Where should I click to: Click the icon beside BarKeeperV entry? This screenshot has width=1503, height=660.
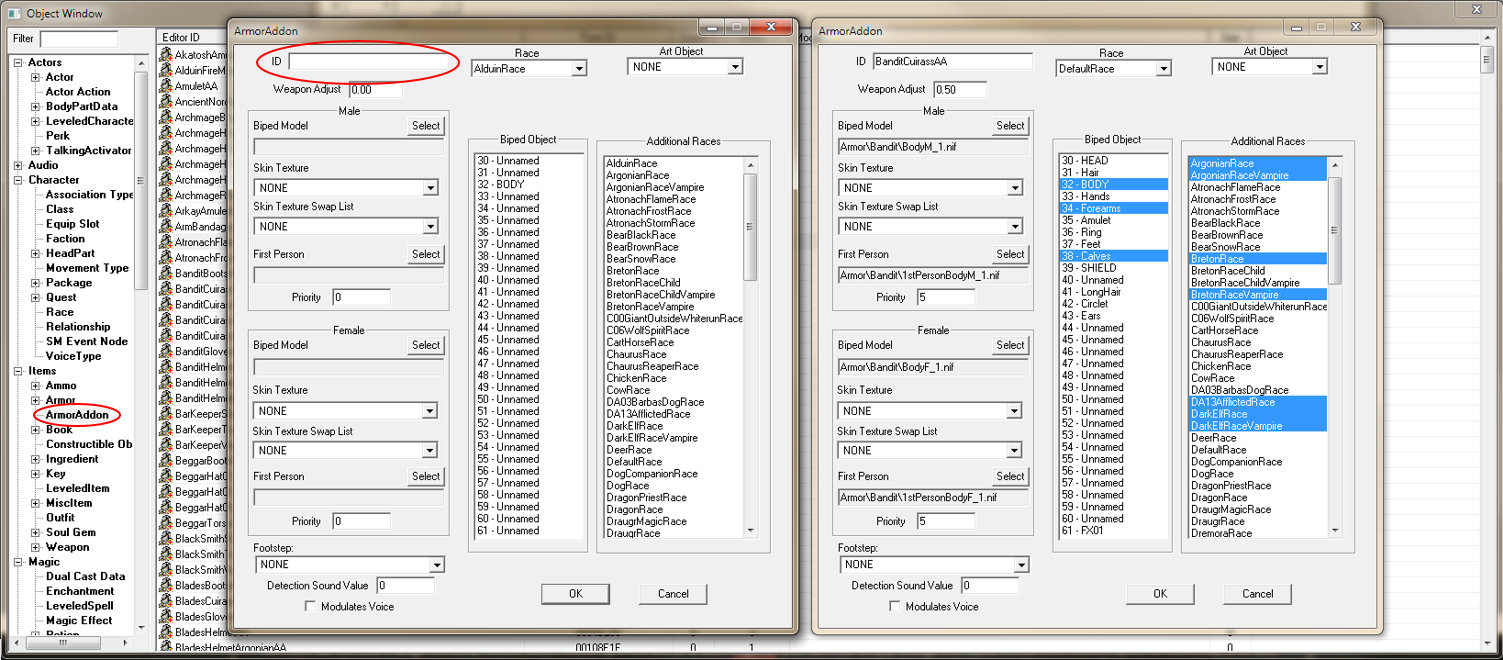167,444
